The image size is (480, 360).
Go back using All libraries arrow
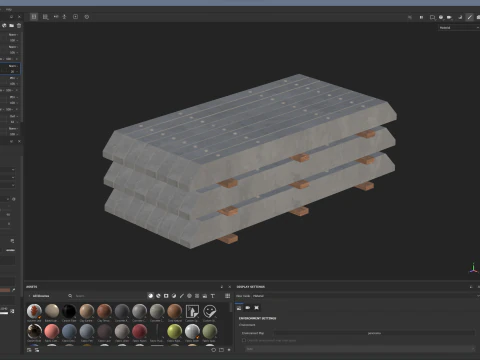click(29, 296)
